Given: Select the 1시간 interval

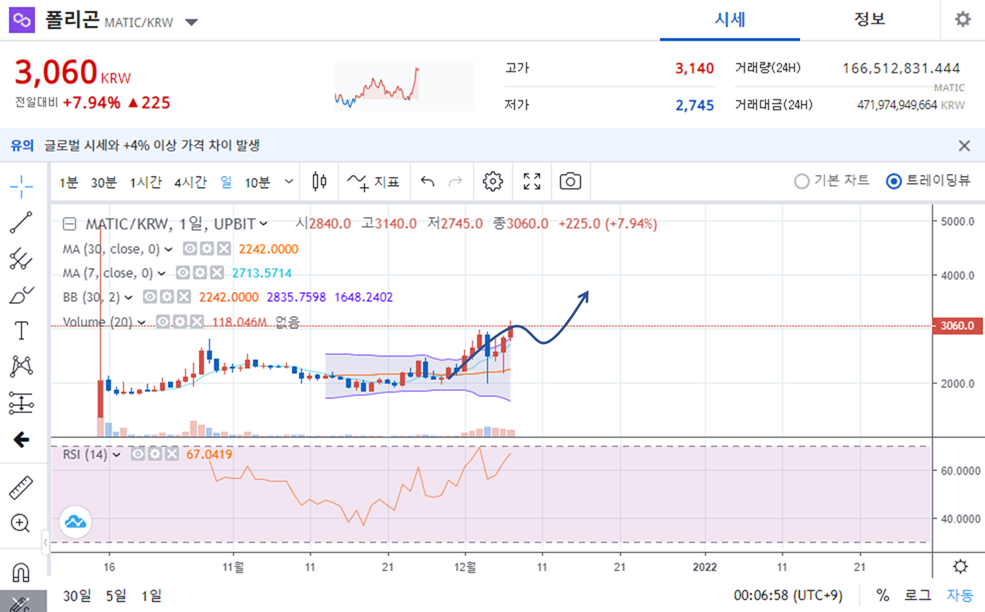Looking at the screenshot, I should (146, 182).
